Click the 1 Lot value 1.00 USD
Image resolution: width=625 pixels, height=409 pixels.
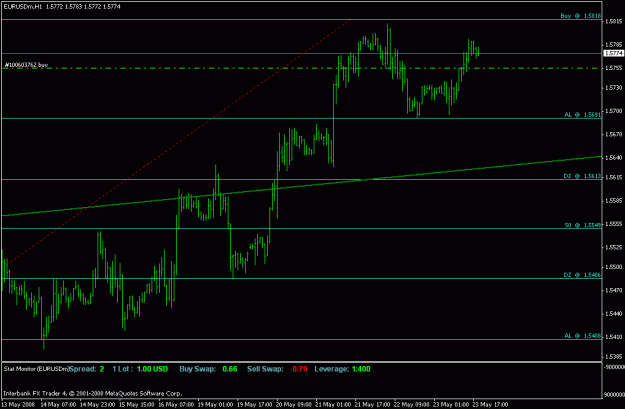[152, 369]
